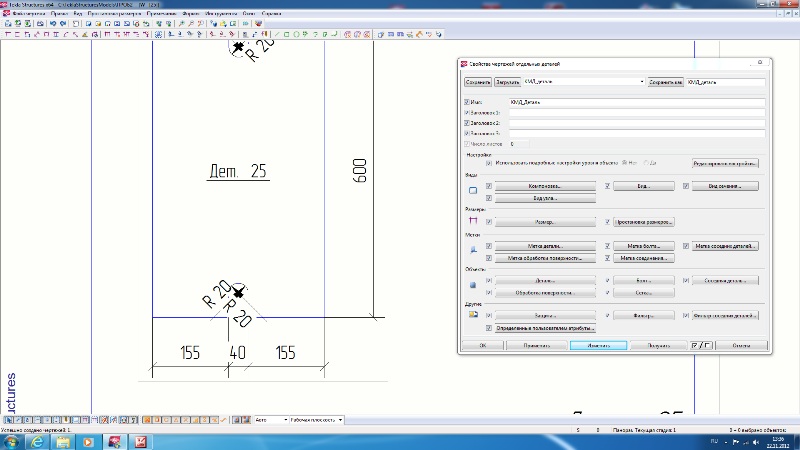
Task: Open the Рабочая плоскость dropdown
Action: [341, 420]
